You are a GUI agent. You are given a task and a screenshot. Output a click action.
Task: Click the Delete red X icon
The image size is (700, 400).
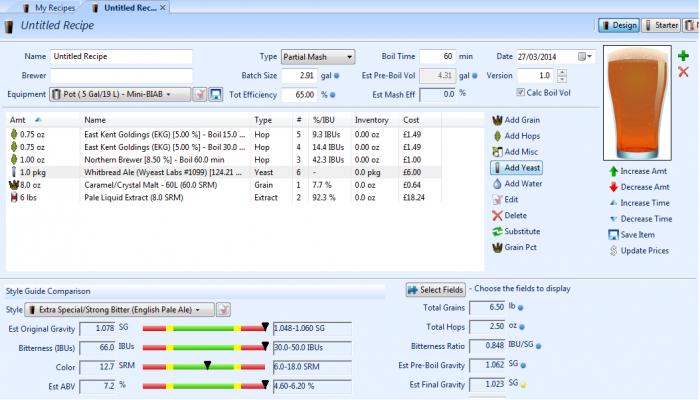pyautogui.click(x=497, y=216)
